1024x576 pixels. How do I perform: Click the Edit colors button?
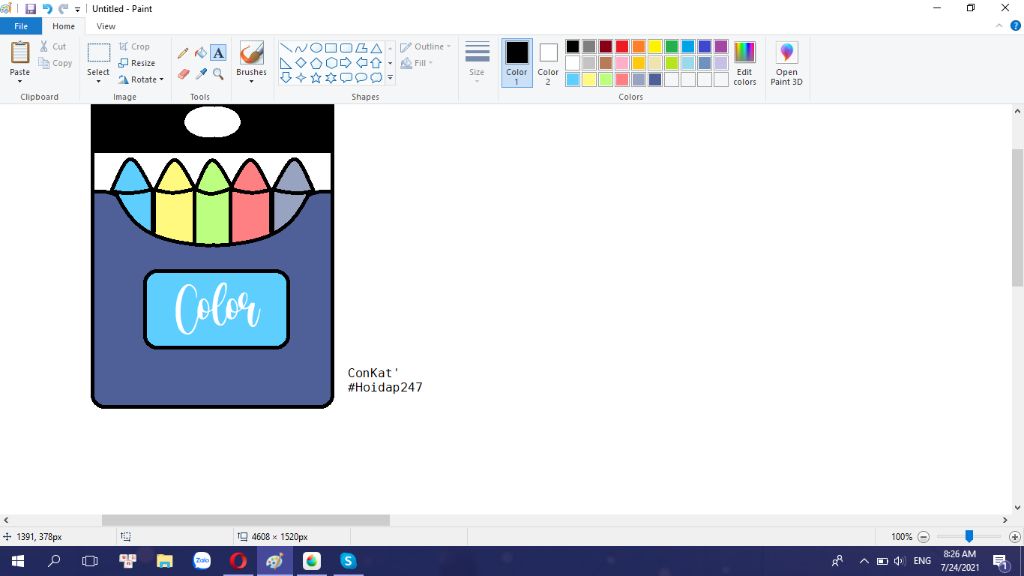tap(744, 63)
